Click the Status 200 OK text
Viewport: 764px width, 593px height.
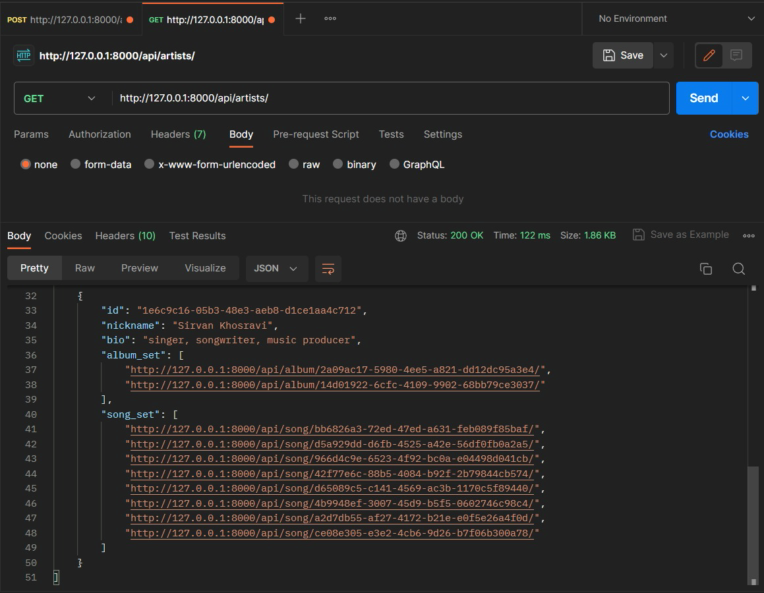tap(450, 236)
